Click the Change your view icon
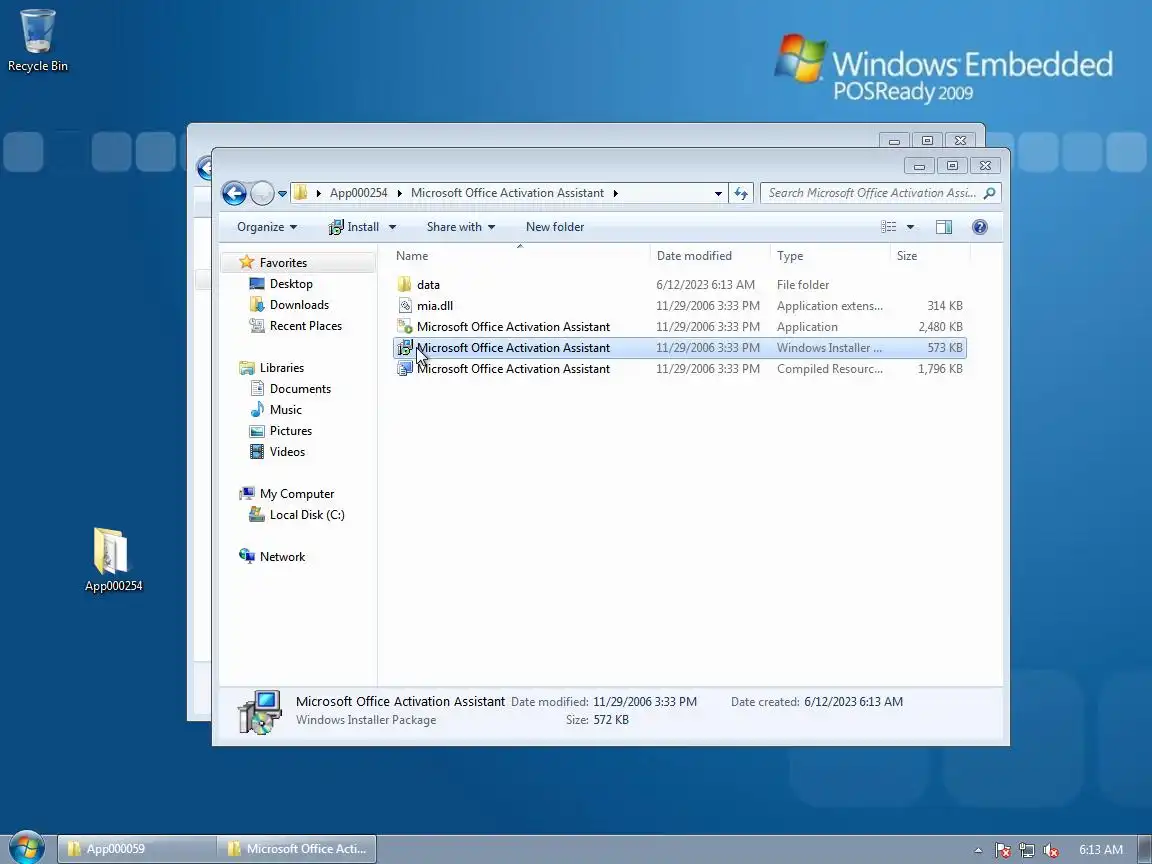The width and height of the screenshot is (1152, 864). (x=888, y=227)
